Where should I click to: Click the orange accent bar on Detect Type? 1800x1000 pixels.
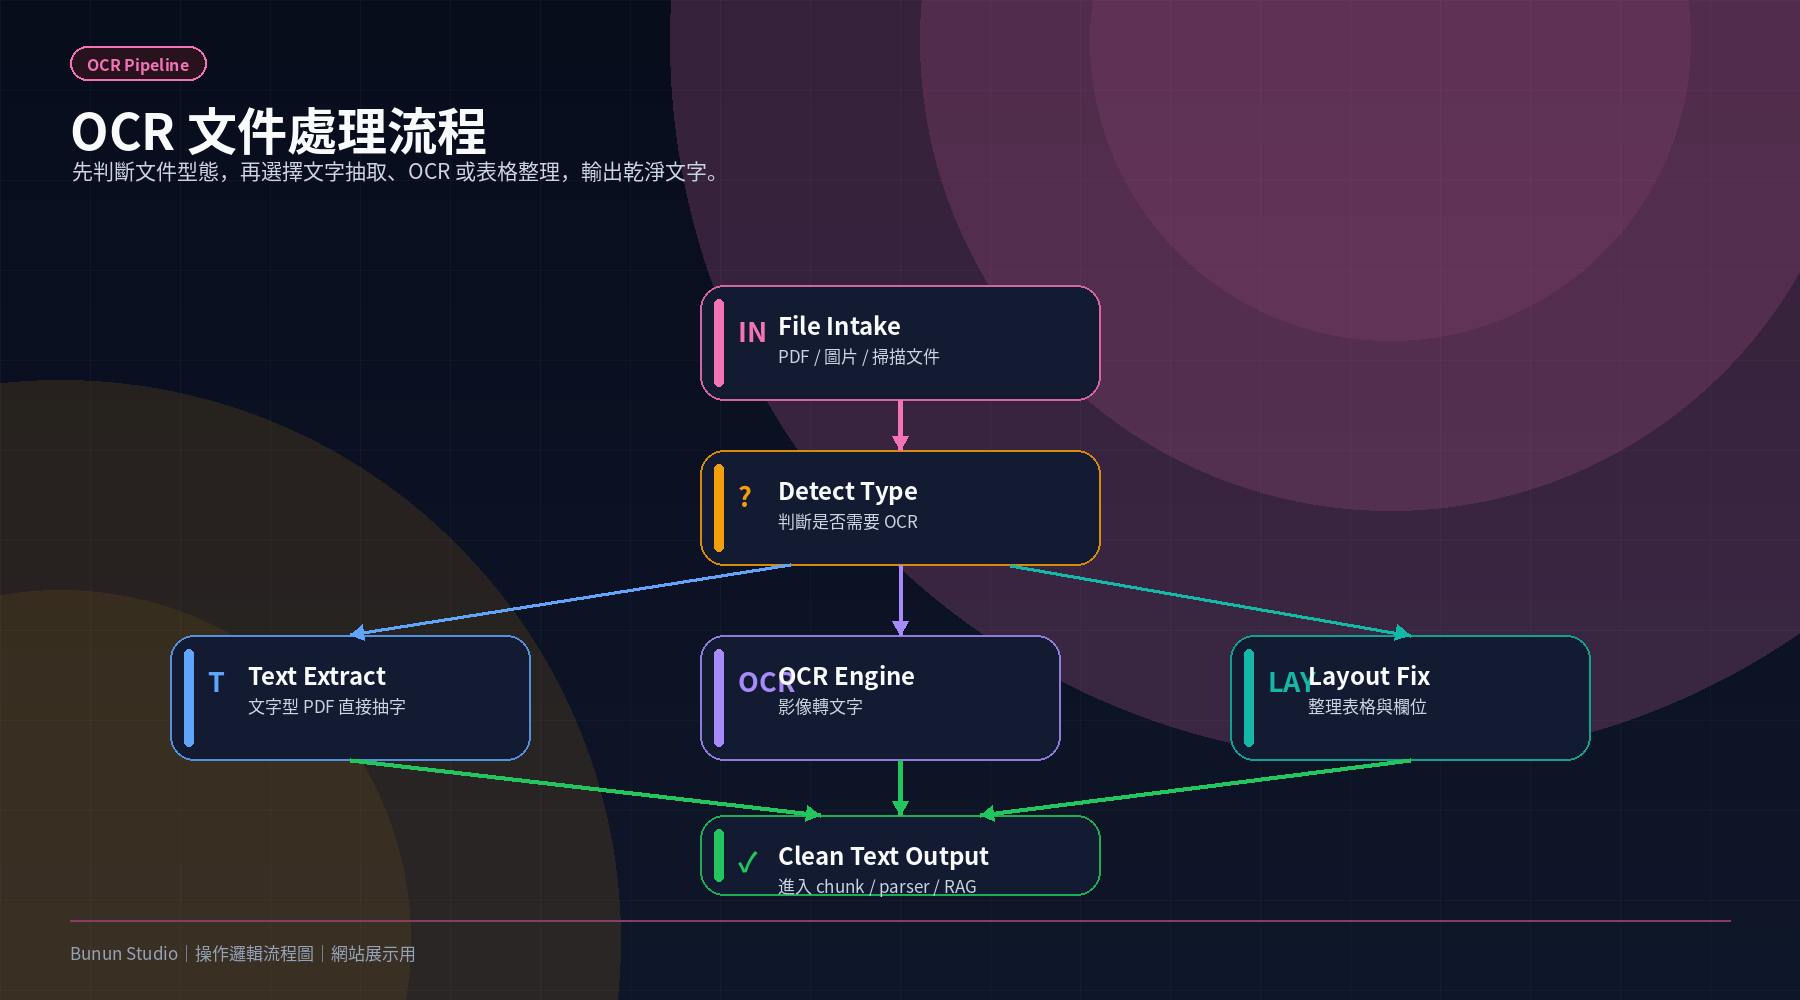[719, 508]
